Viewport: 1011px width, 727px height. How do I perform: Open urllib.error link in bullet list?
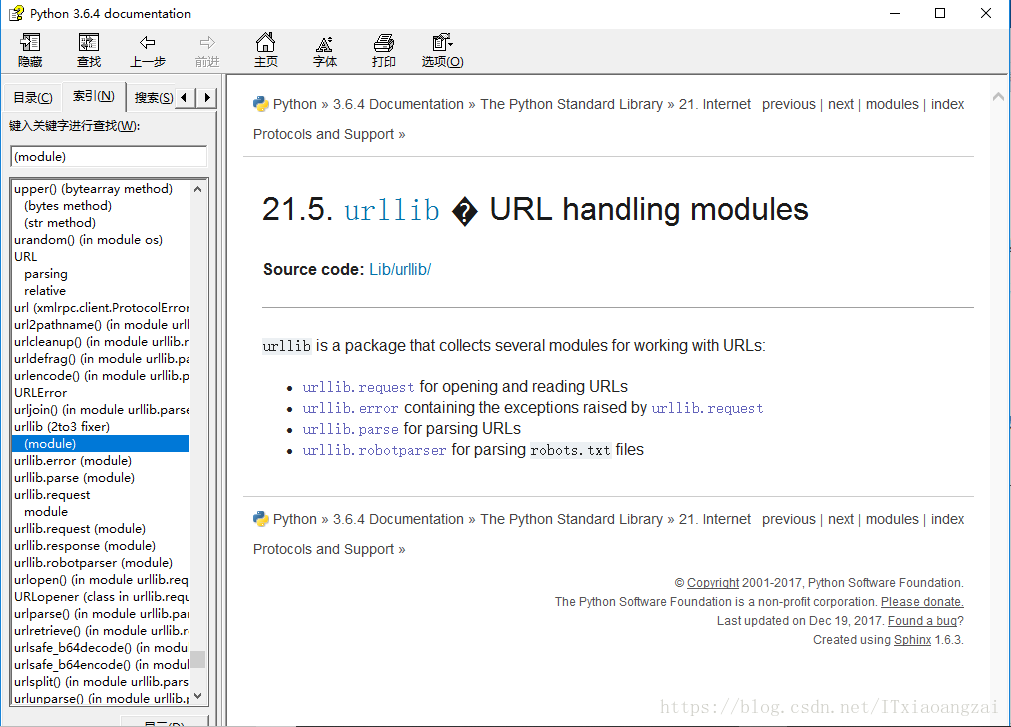click(x=350, y=408)
